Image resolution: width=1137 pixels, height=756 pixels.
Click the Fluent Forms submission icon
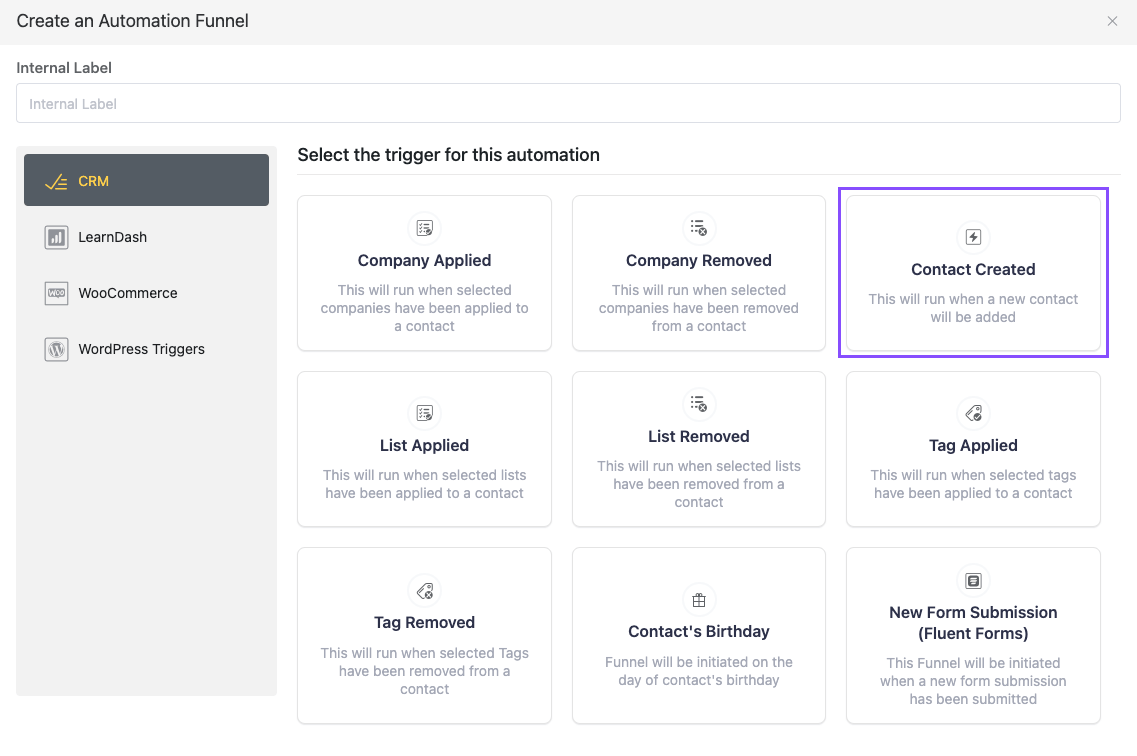pos(973,581)
